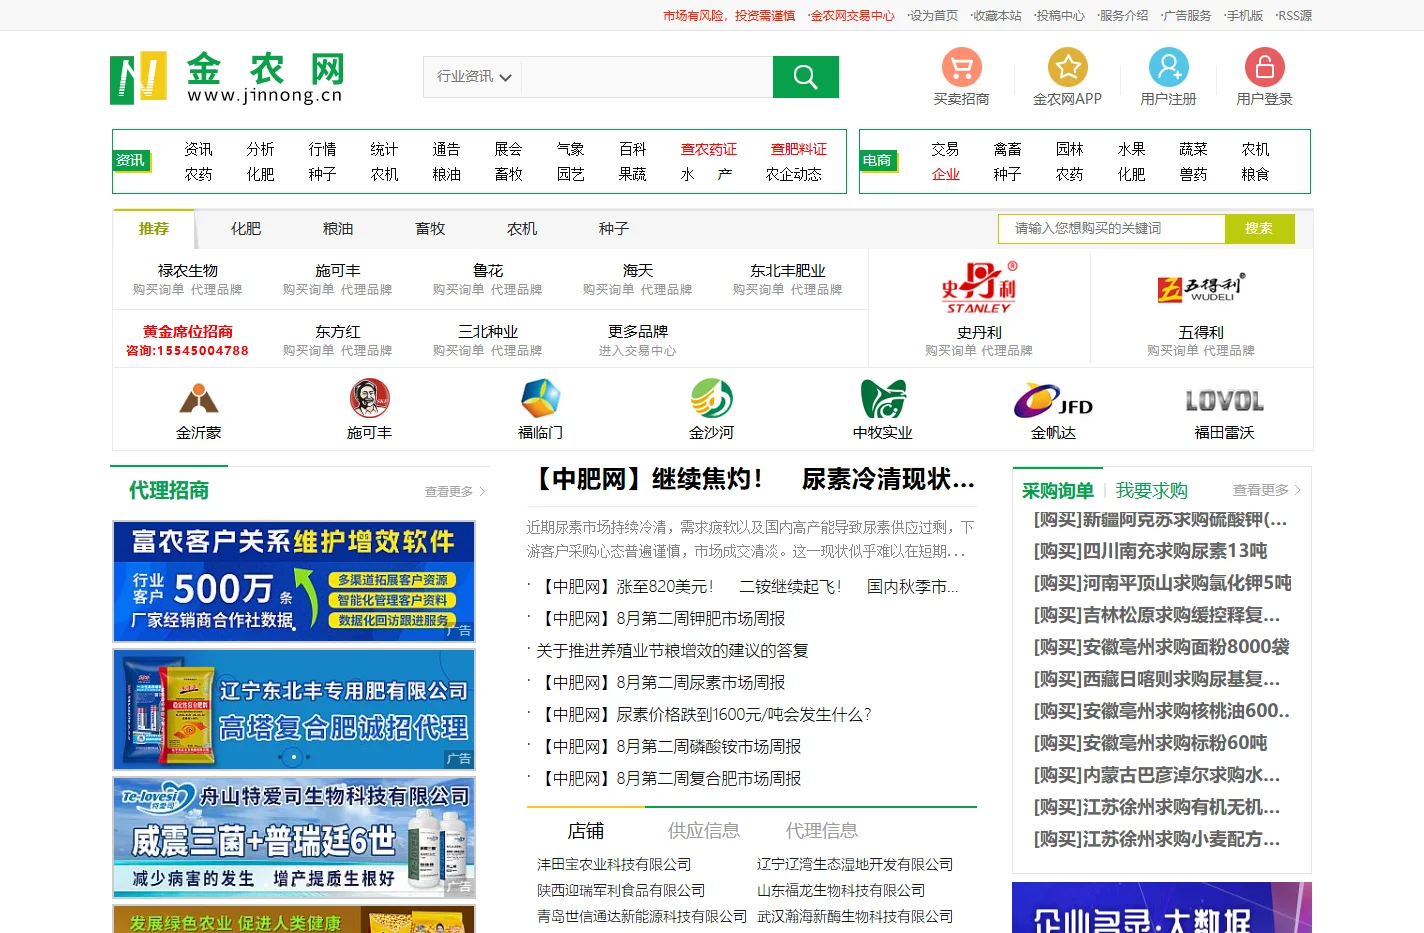Viewport: 1424px width, 933px height.
Task: Expand 查看更多 next to 代理招商
Action: point(455,491)
